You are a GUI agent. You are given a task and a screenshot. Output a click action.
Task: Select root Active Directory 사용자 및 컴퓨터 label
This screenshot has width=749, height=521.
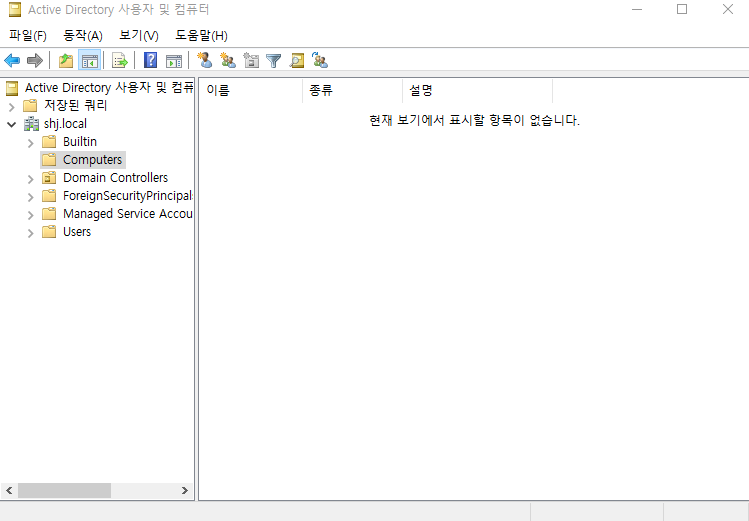[x=109, y=88]
